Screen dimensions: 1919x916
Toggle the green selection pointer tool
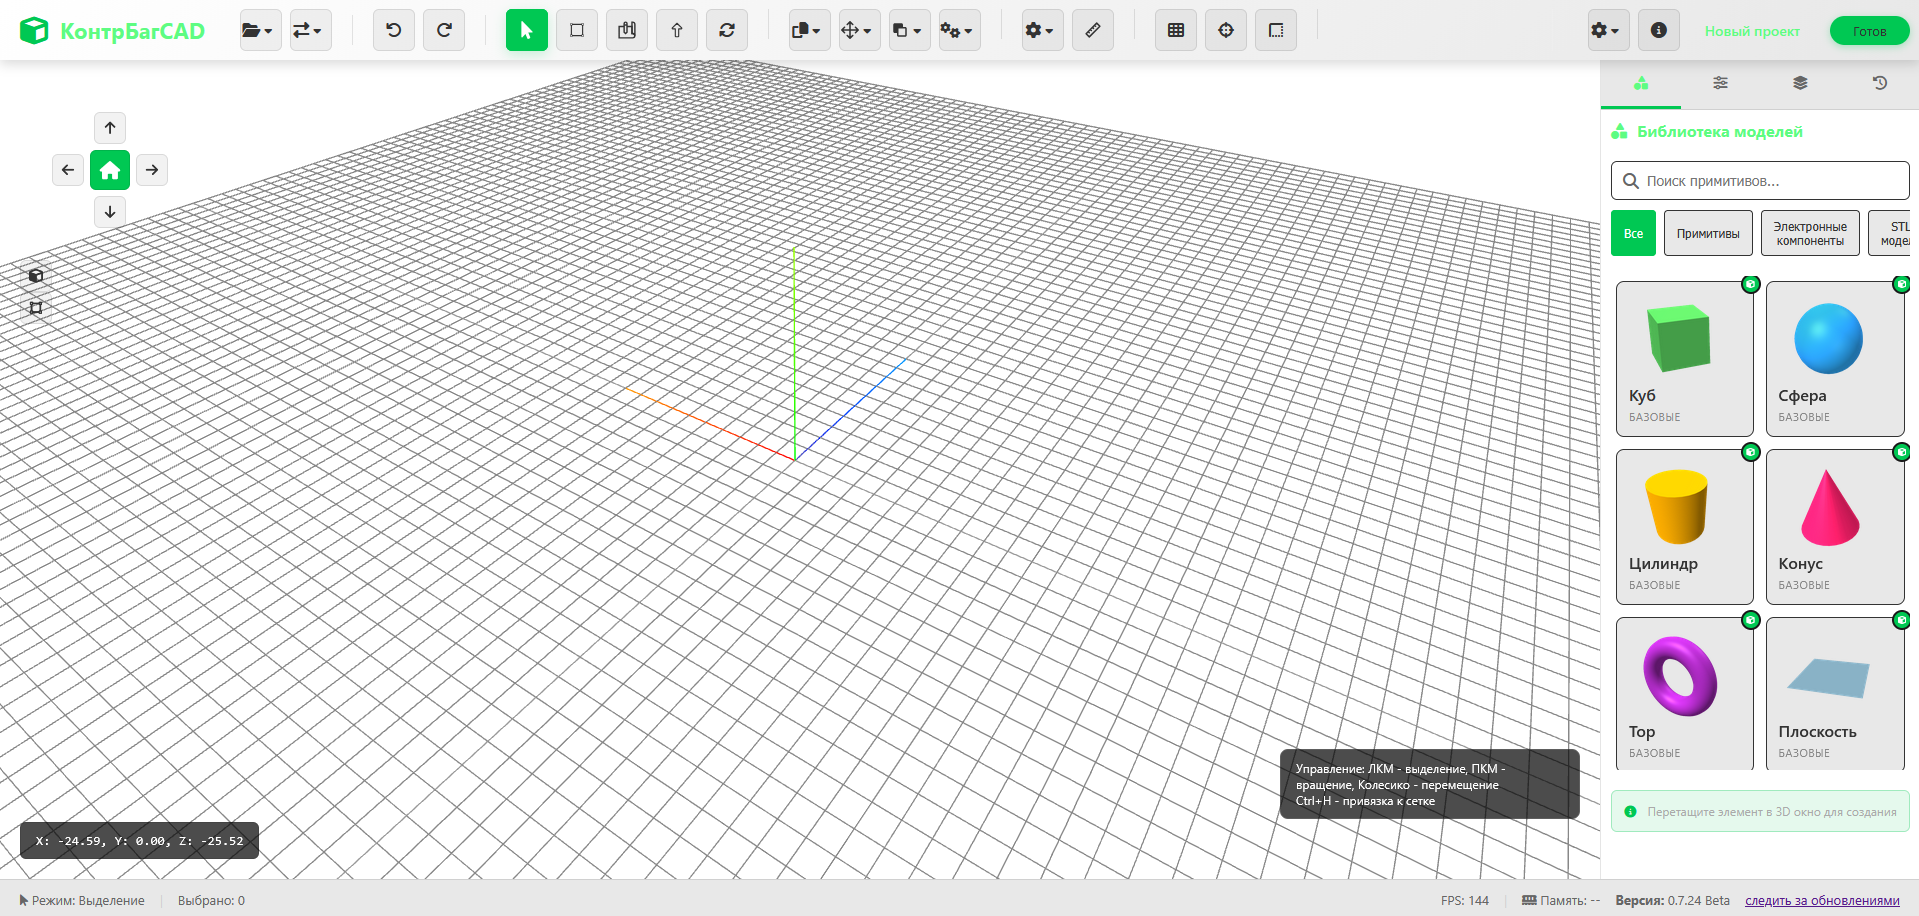[527, 30]
